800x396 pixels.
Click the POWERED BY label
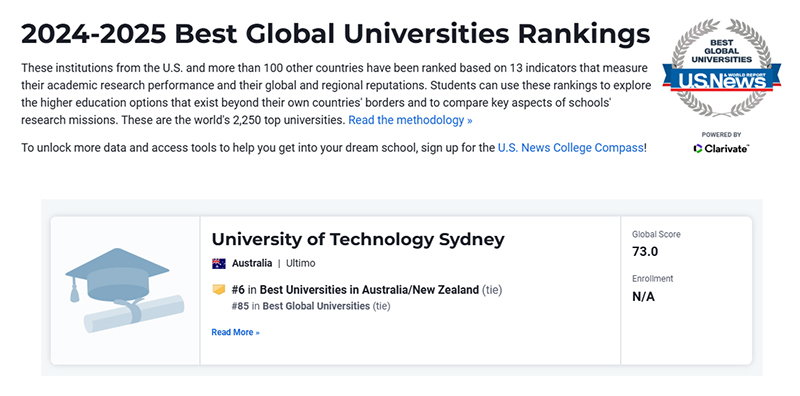pos(721,135)
